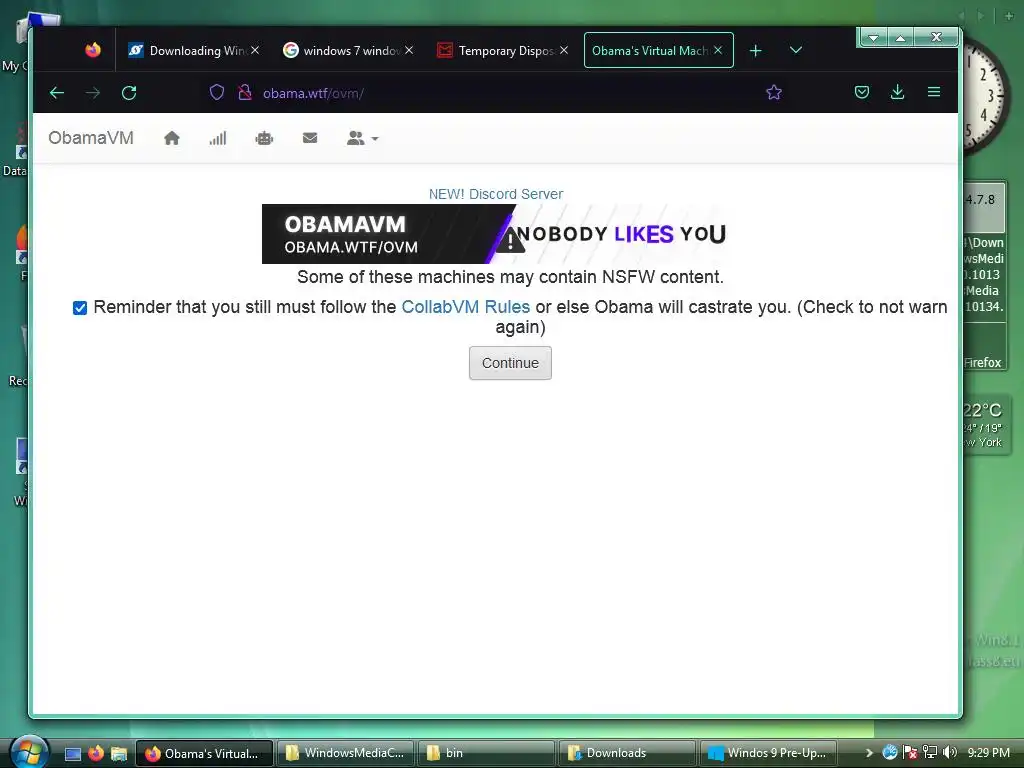The image size is (1024, 768).
Task: Click the insecure connection padlock icon
Action: click(245, 93)
